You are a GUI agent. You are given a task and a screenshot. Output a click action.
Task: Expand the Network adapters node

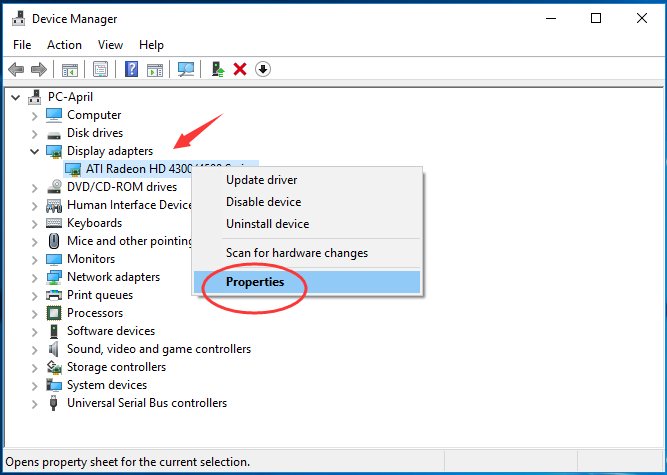[x=35, y=277]
